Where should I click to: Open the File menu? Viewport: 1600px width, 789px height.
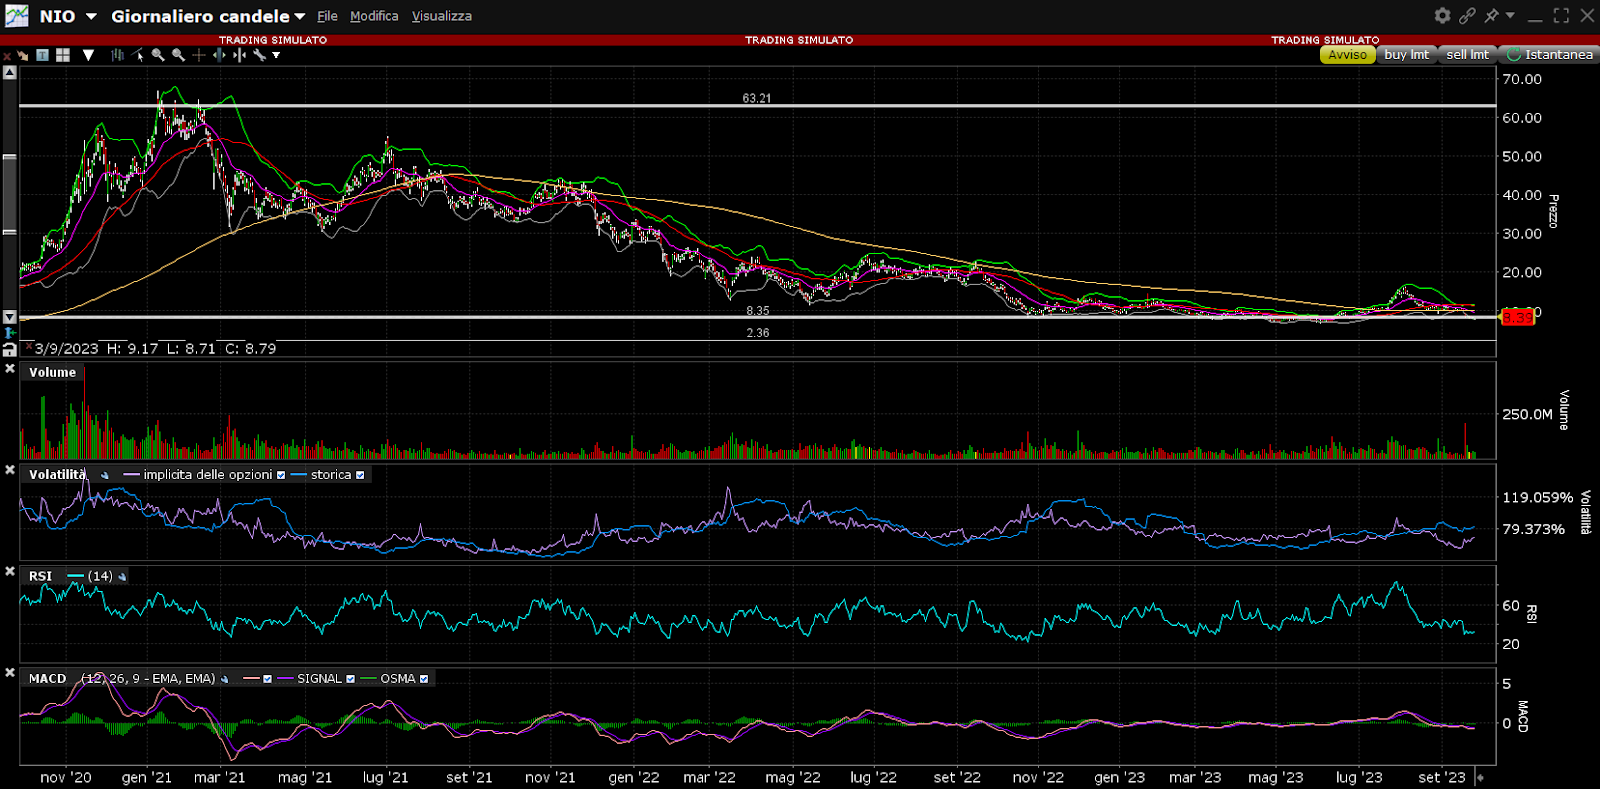click(x=327, y=16)
